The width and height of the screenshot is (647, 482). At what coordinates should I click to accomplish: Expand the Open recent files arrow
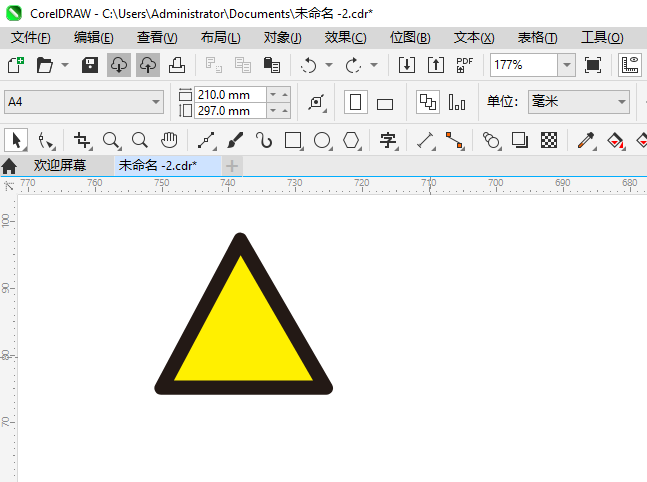[x=65, y=65]
